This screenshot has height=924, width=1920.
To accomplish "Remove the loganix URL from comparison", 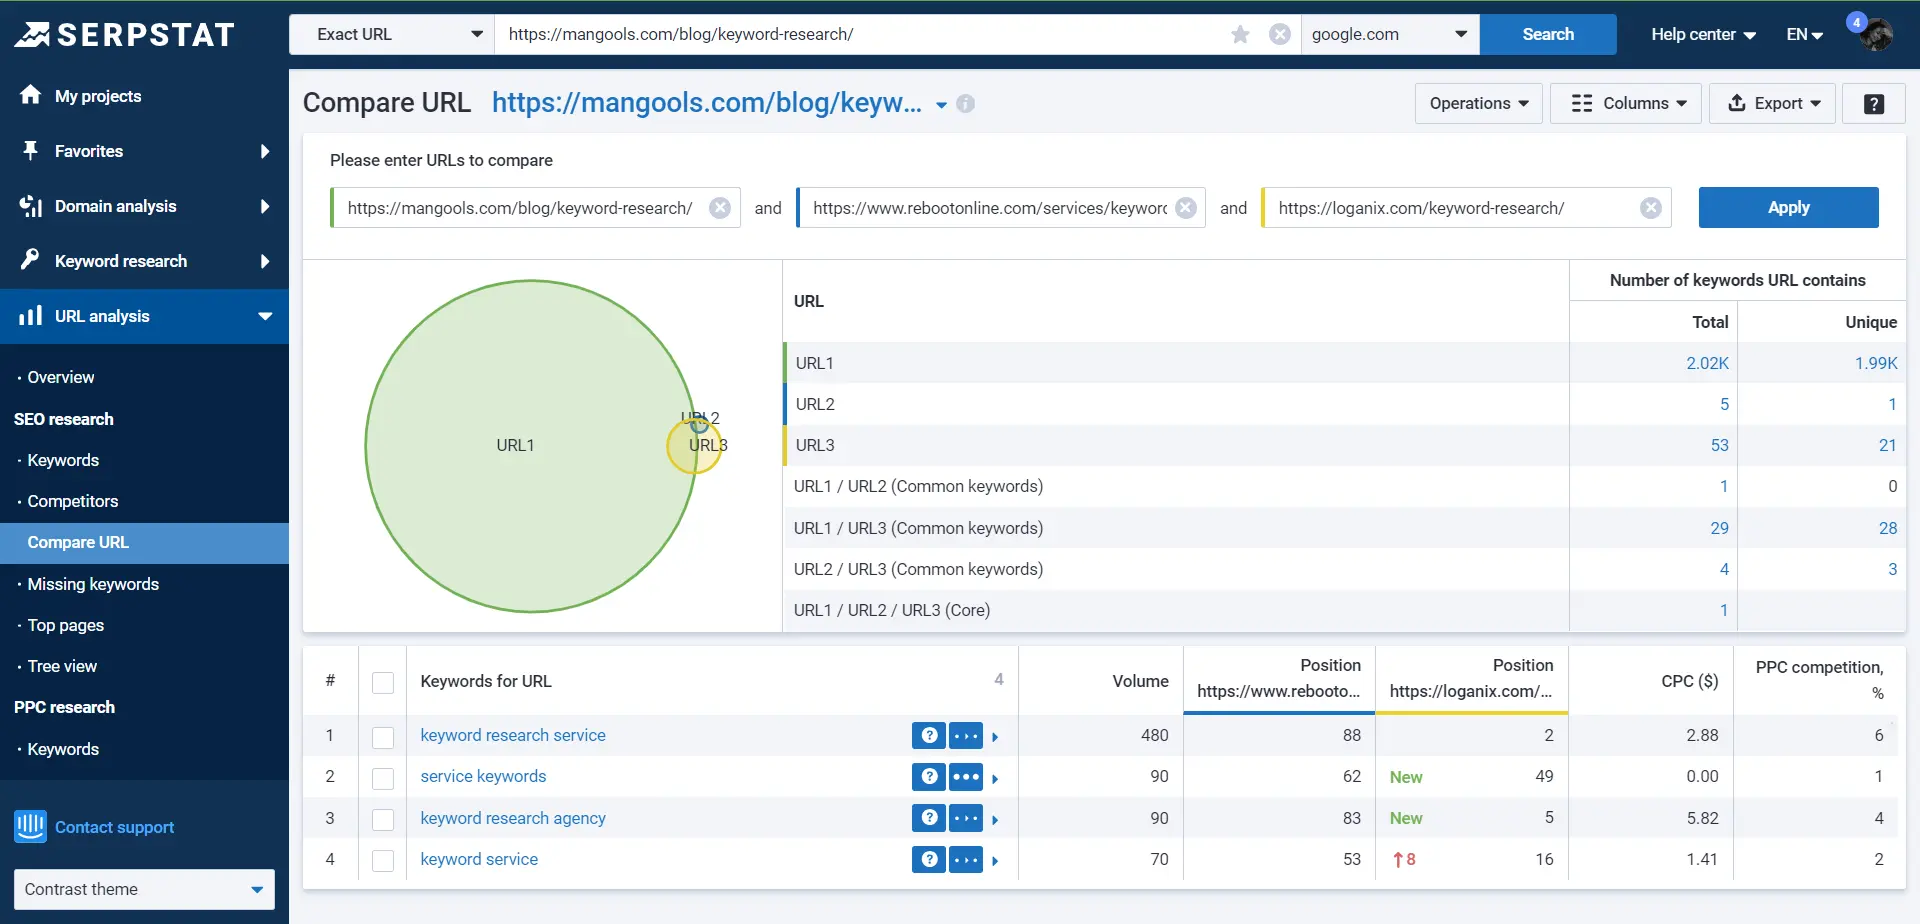I will [x=1650, y=208].
